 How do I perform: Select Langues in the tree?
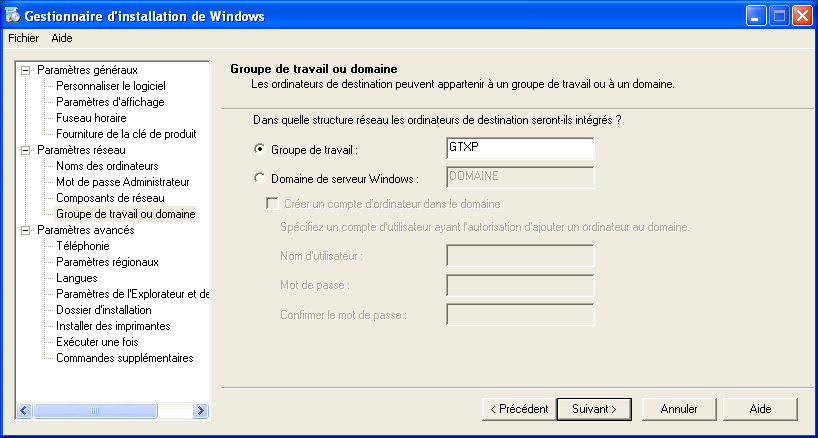pyautogui.click(x=77, y=278)
